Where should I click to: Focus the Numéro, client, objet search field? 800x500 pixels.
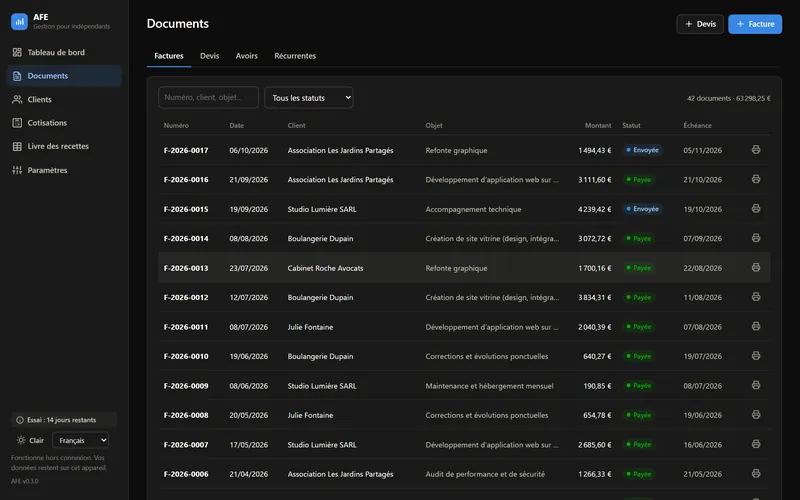point(208,97)
